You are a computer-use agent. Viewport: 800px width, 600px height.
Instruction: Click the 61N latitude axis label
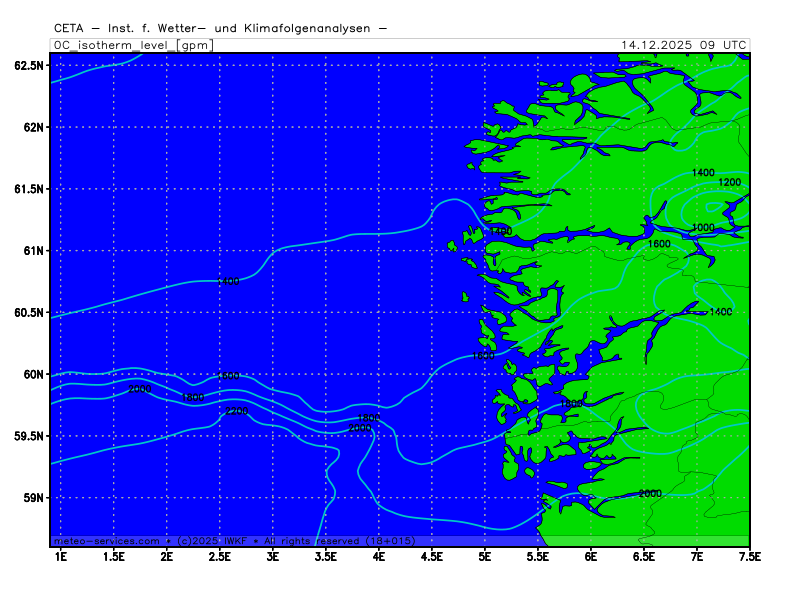pyautogui.click(x=35, y=251)
